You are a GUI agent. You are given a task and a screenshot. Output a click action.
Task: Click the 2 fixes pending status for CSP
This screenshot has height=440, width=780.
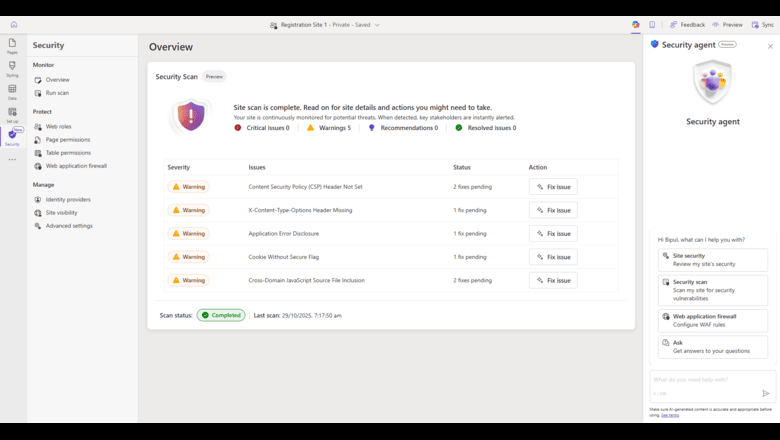click(x=473, y=187)
